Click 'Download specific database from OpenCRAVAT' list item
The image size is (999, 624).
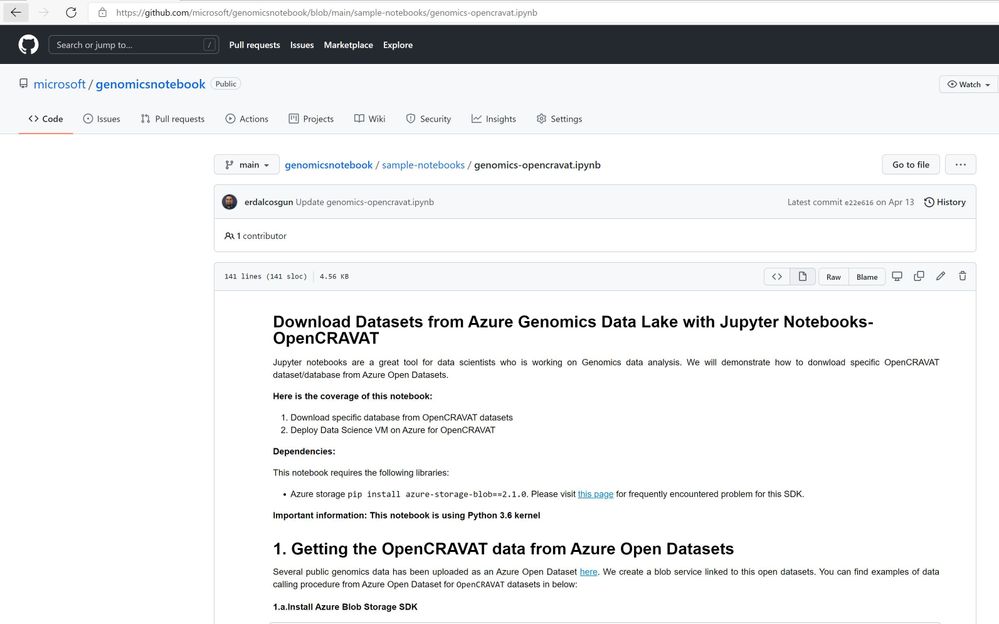pyautogui.click(x=401, y=417)
